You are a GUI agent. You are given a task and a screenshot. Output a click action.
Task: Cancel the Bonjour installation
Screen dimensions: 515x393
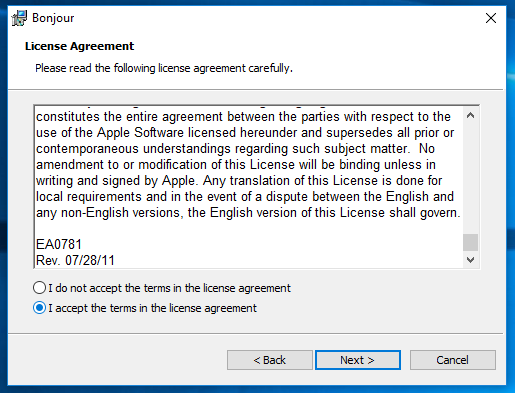(x=453, y=360)
